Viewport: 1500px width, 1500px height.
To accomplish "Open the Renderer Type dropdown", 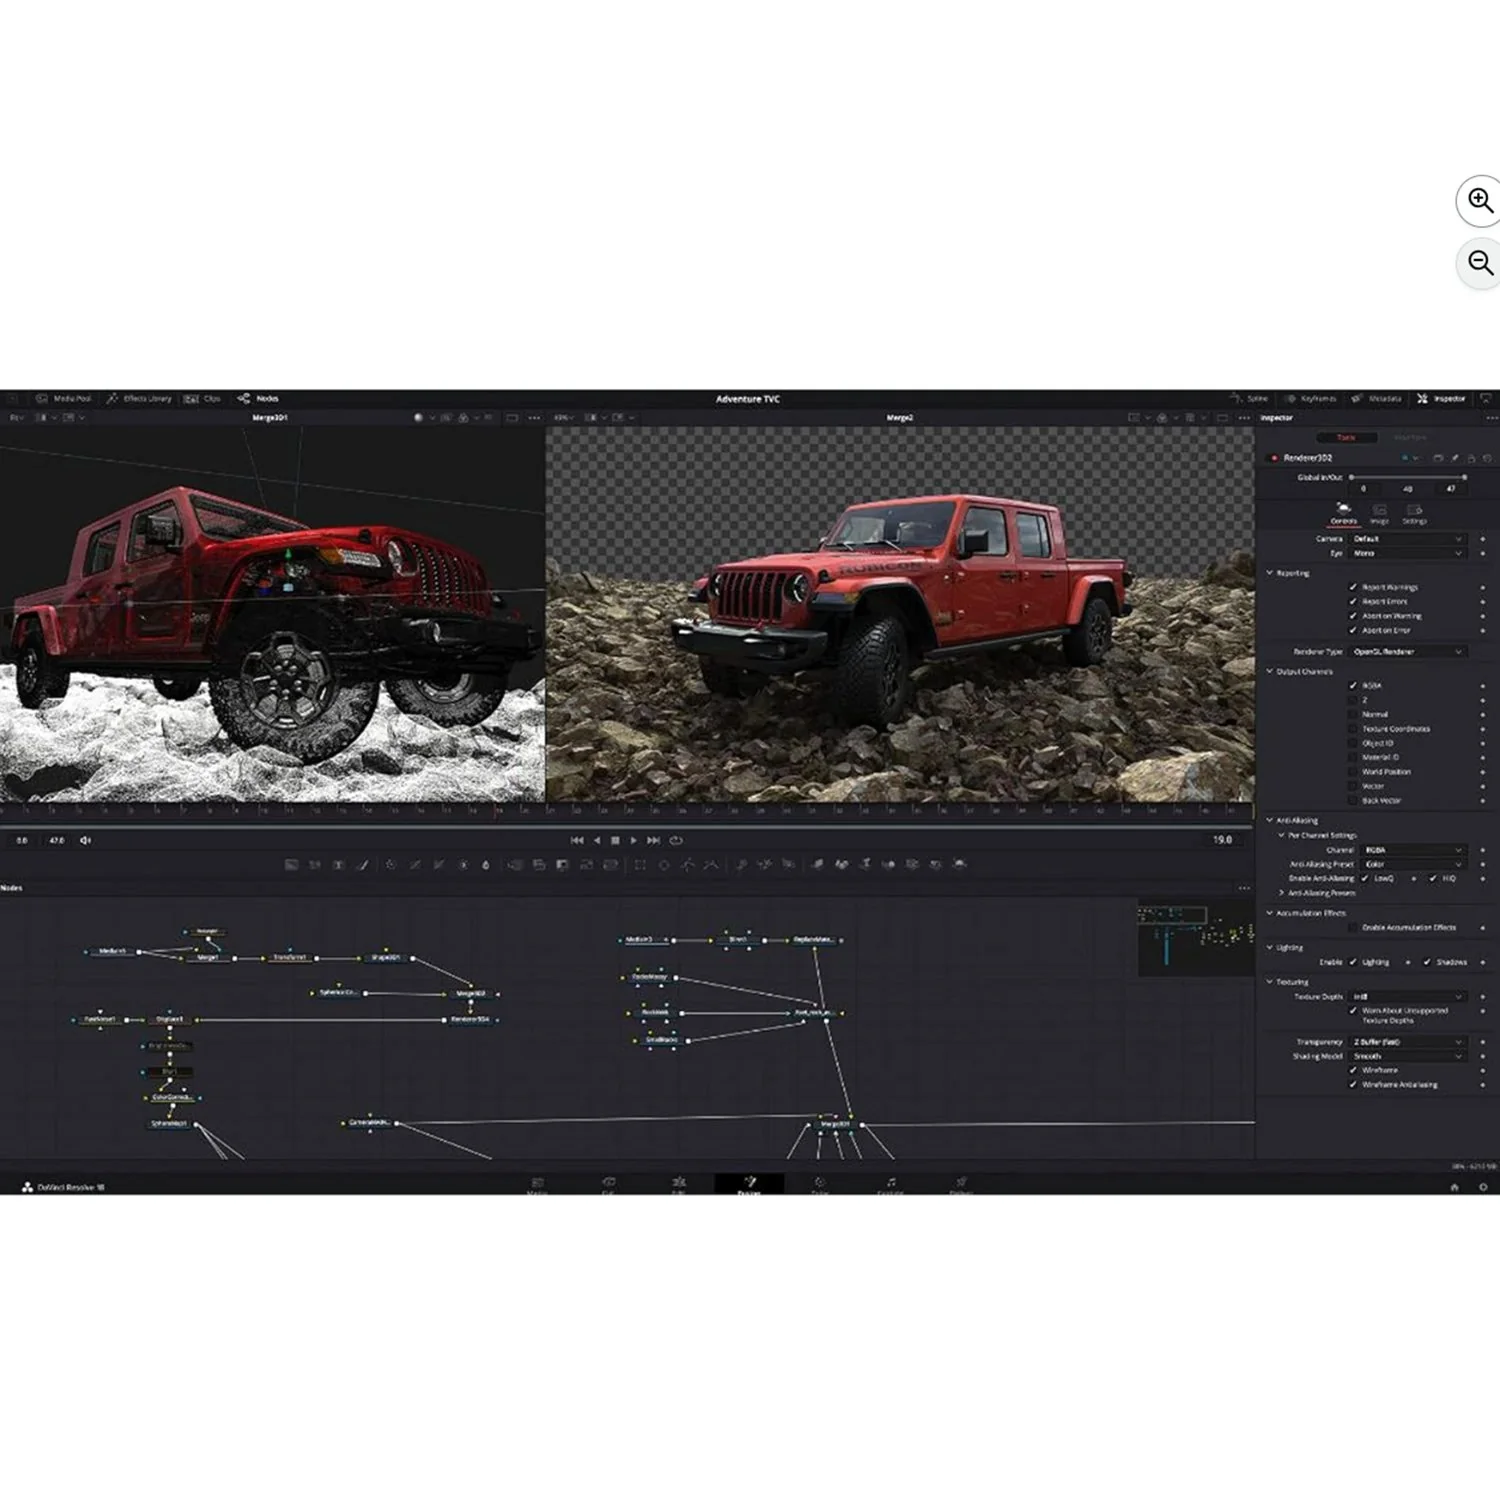I will click(1408, 651).
